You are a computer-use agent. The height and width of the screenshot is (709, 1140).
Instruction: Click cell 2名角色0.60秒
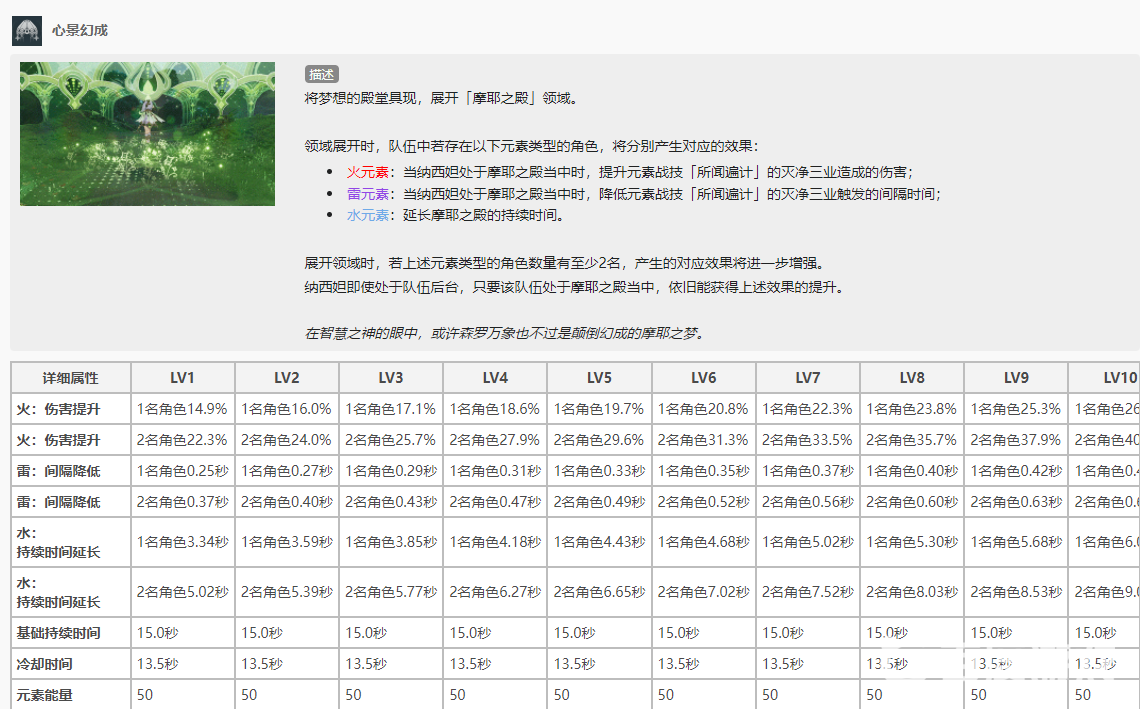[x=912, y=502]
